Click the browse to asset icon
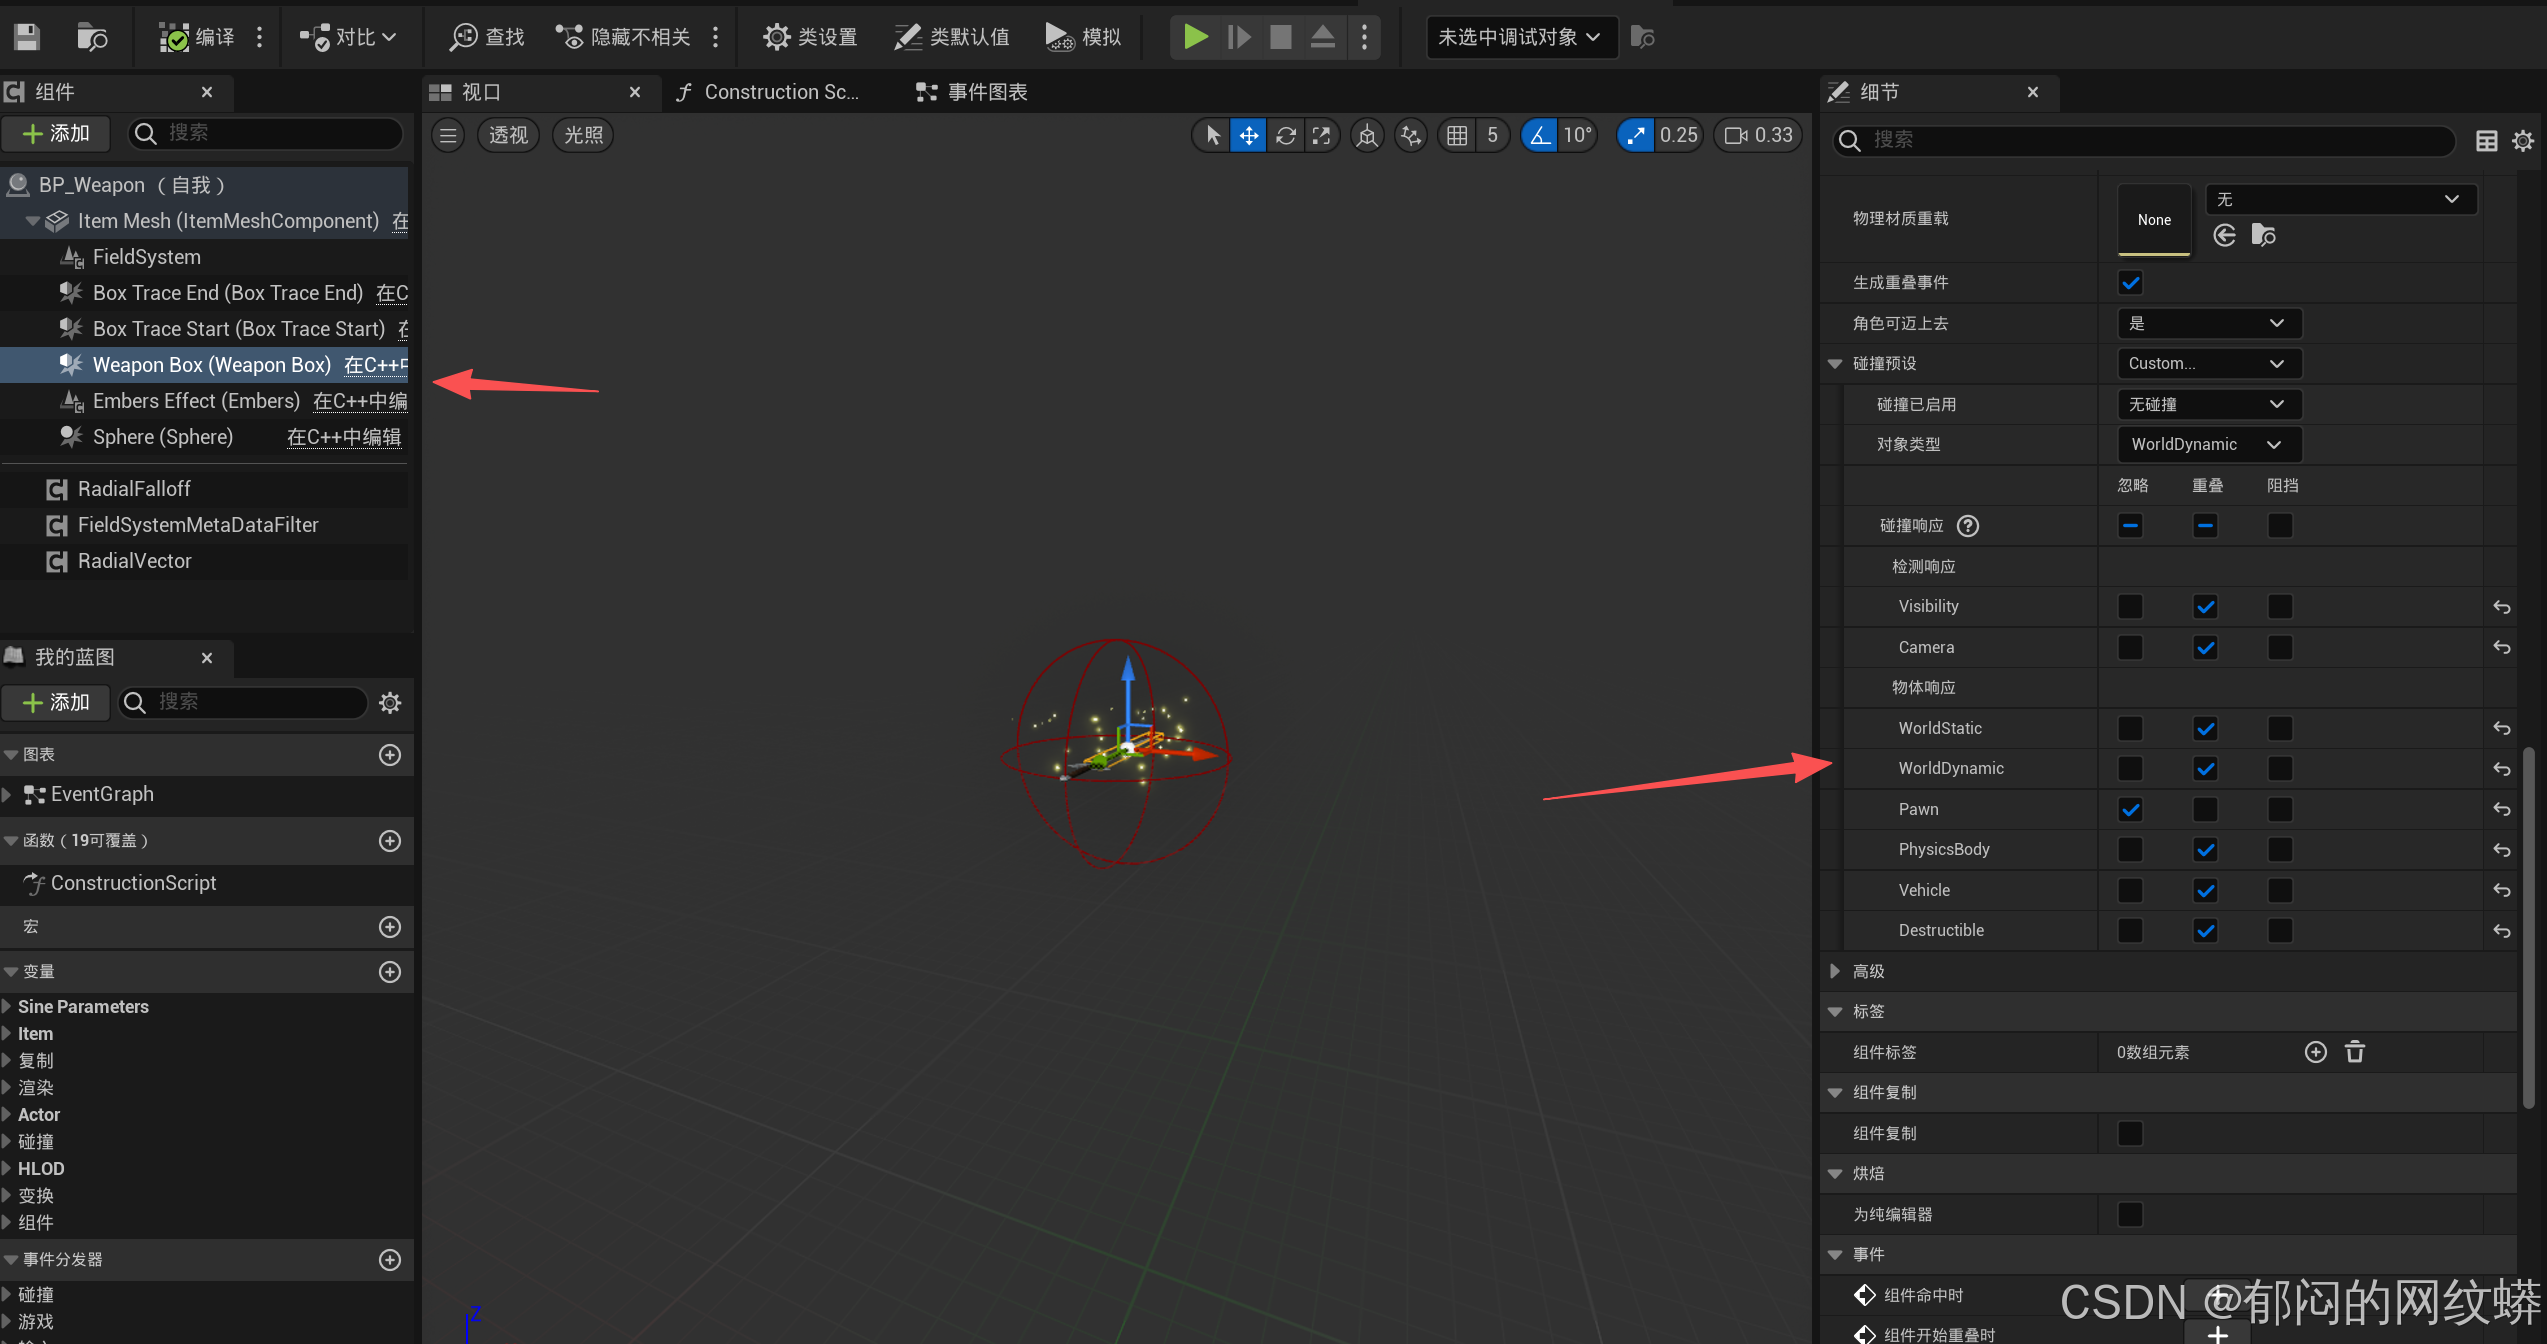This screenshot has width=2547, height=1344. tap(92, 37)
